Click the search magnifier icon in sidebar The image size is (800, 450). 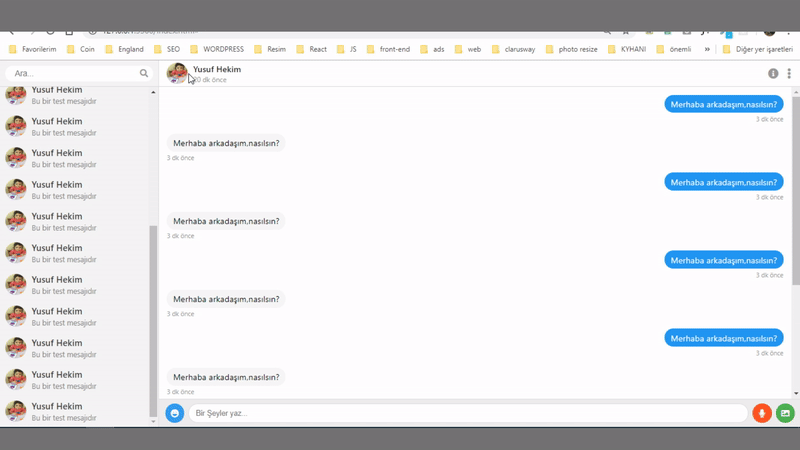point(144,73)
